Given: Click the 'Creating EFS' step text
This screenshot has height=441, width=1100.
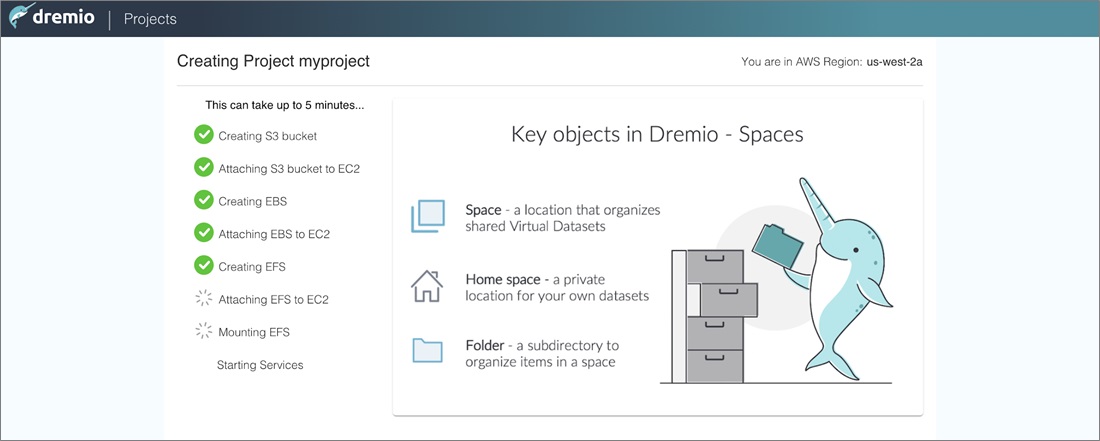Looking at the screenshot, I should pyautogui.click(x=252, y=267).
